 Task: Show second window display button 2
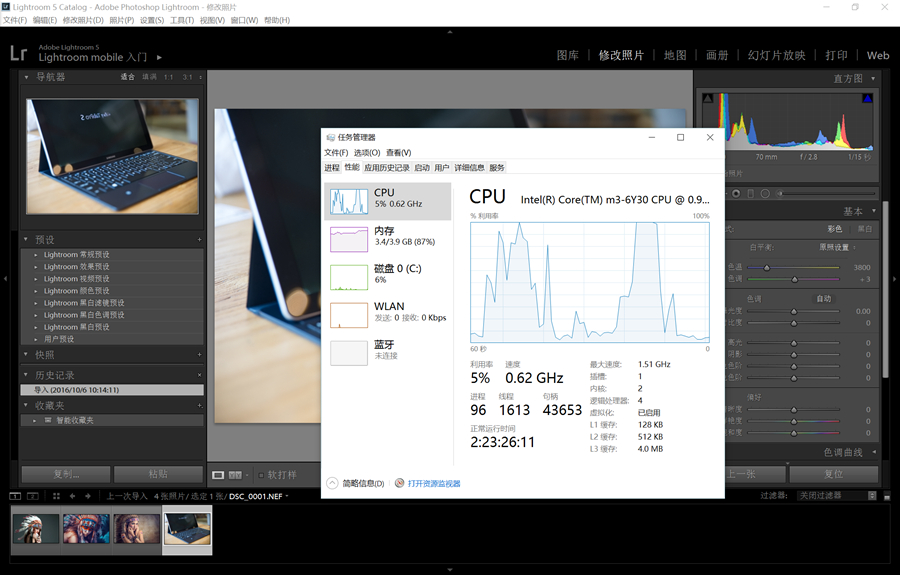click(33, 496)
